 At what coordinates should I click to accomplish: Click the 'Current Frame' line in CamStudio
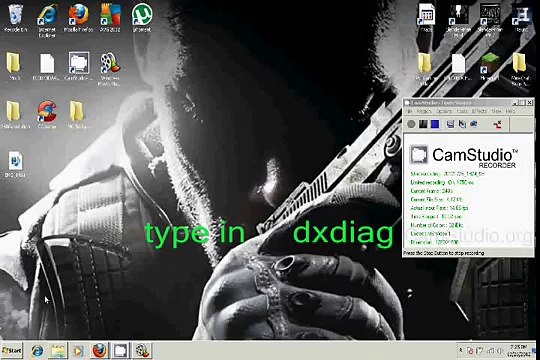tap(432, 191)
